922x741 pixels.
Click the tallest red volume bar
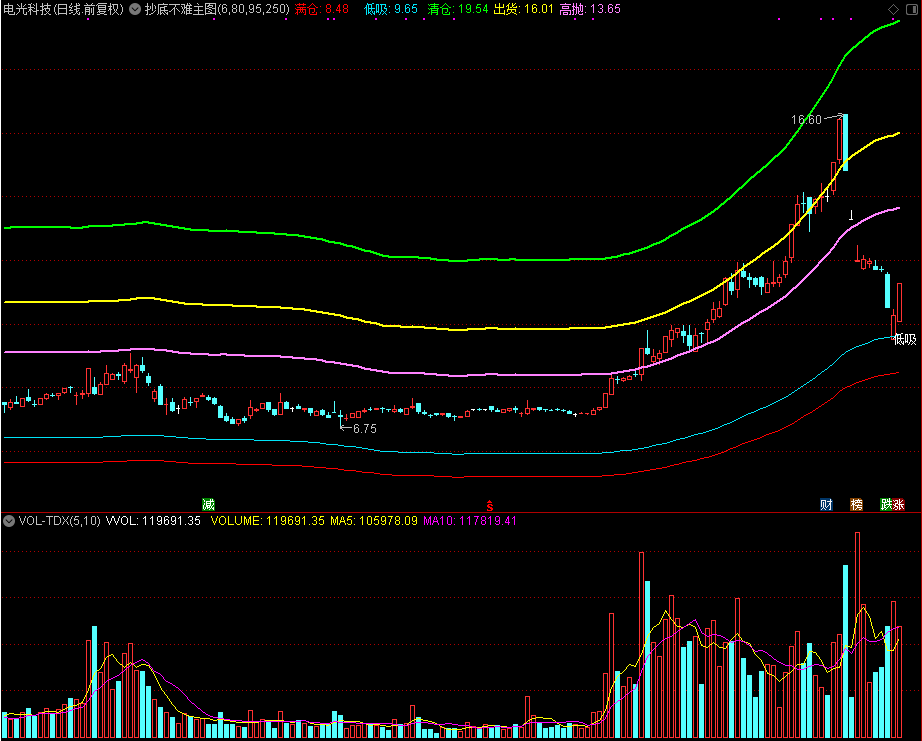(857, 635)
